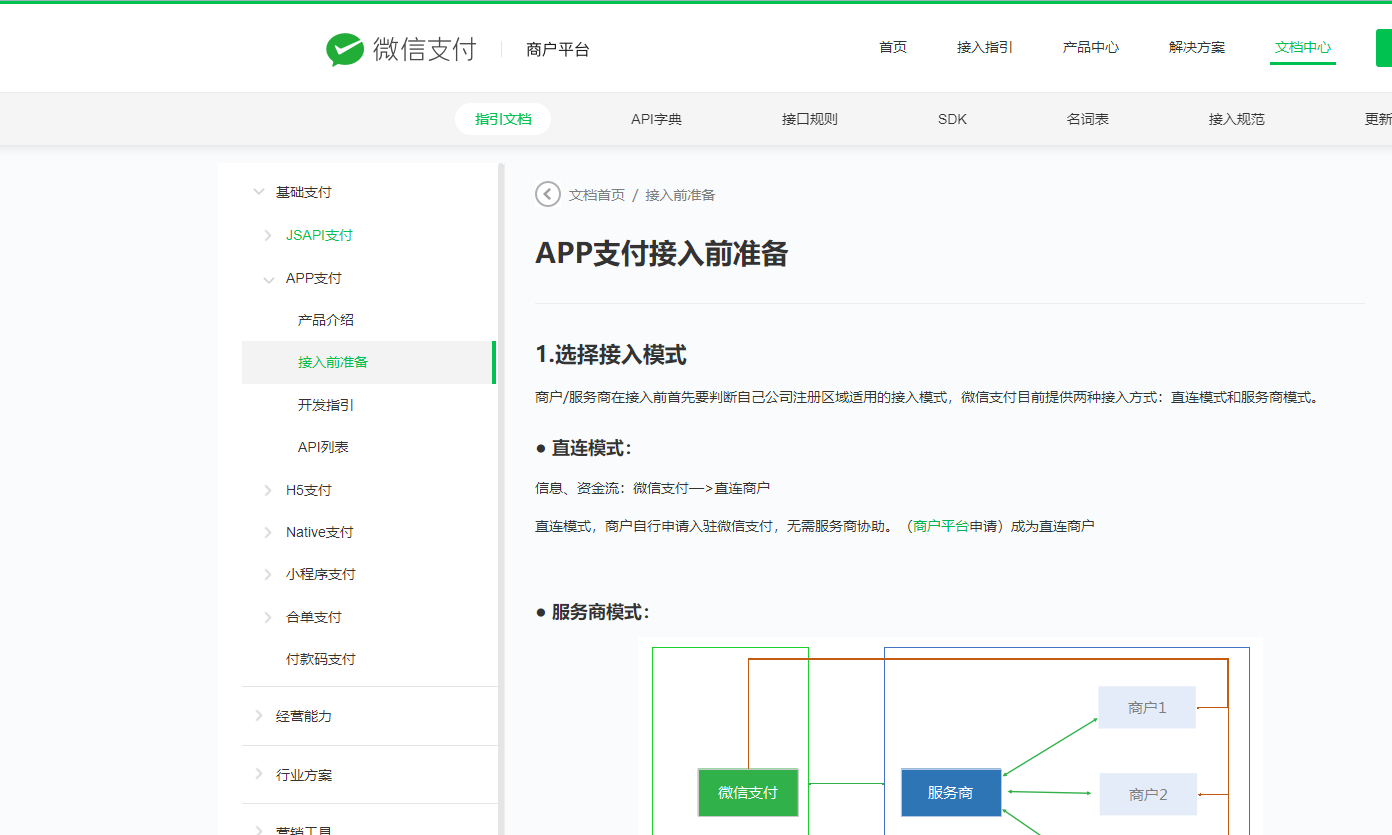Image resolution: width=1392 pixels, height=835 pixels.
Task: Go to 首页 in the top navigation
Action: pyautogui.click(x=893, y=47)
